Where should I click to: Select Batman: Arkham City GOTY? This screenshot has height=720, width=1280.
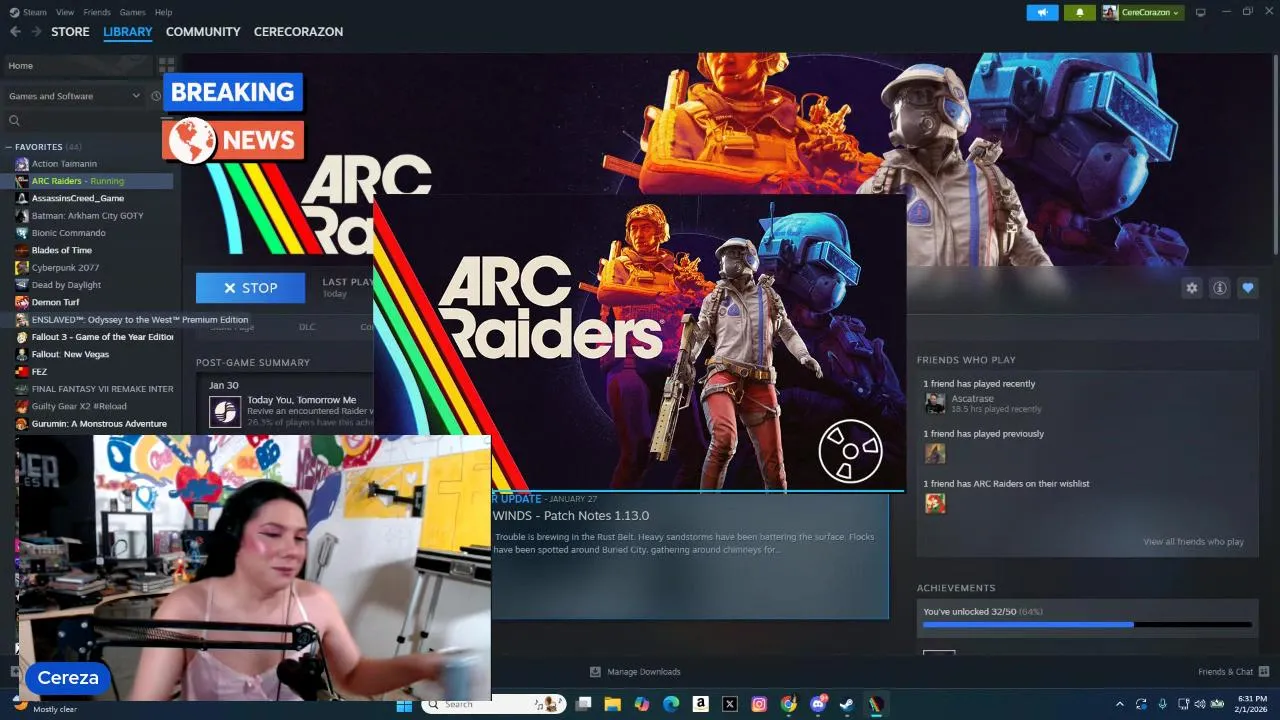88,216
